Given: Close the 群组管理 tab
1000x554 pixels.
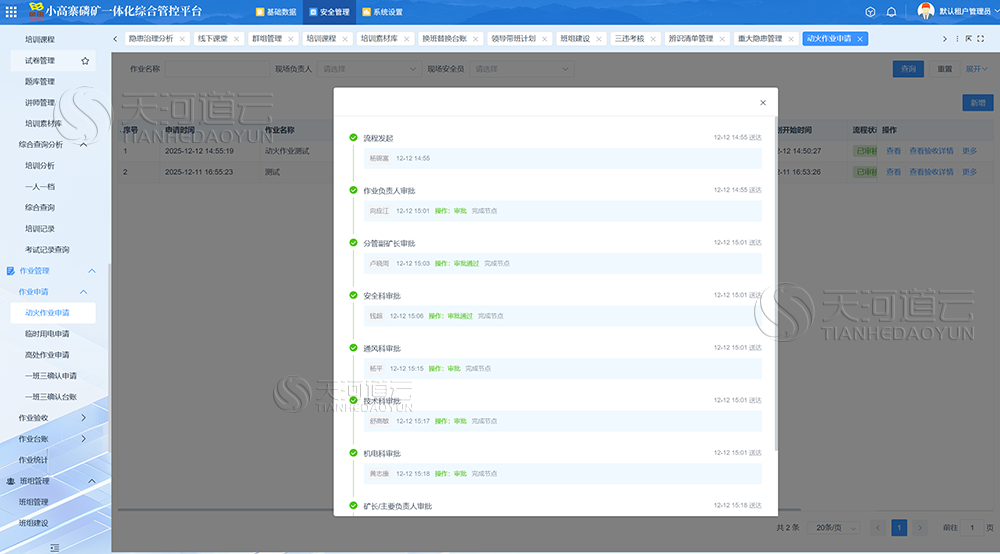Looking at the screenshot, I should [290, 39].
